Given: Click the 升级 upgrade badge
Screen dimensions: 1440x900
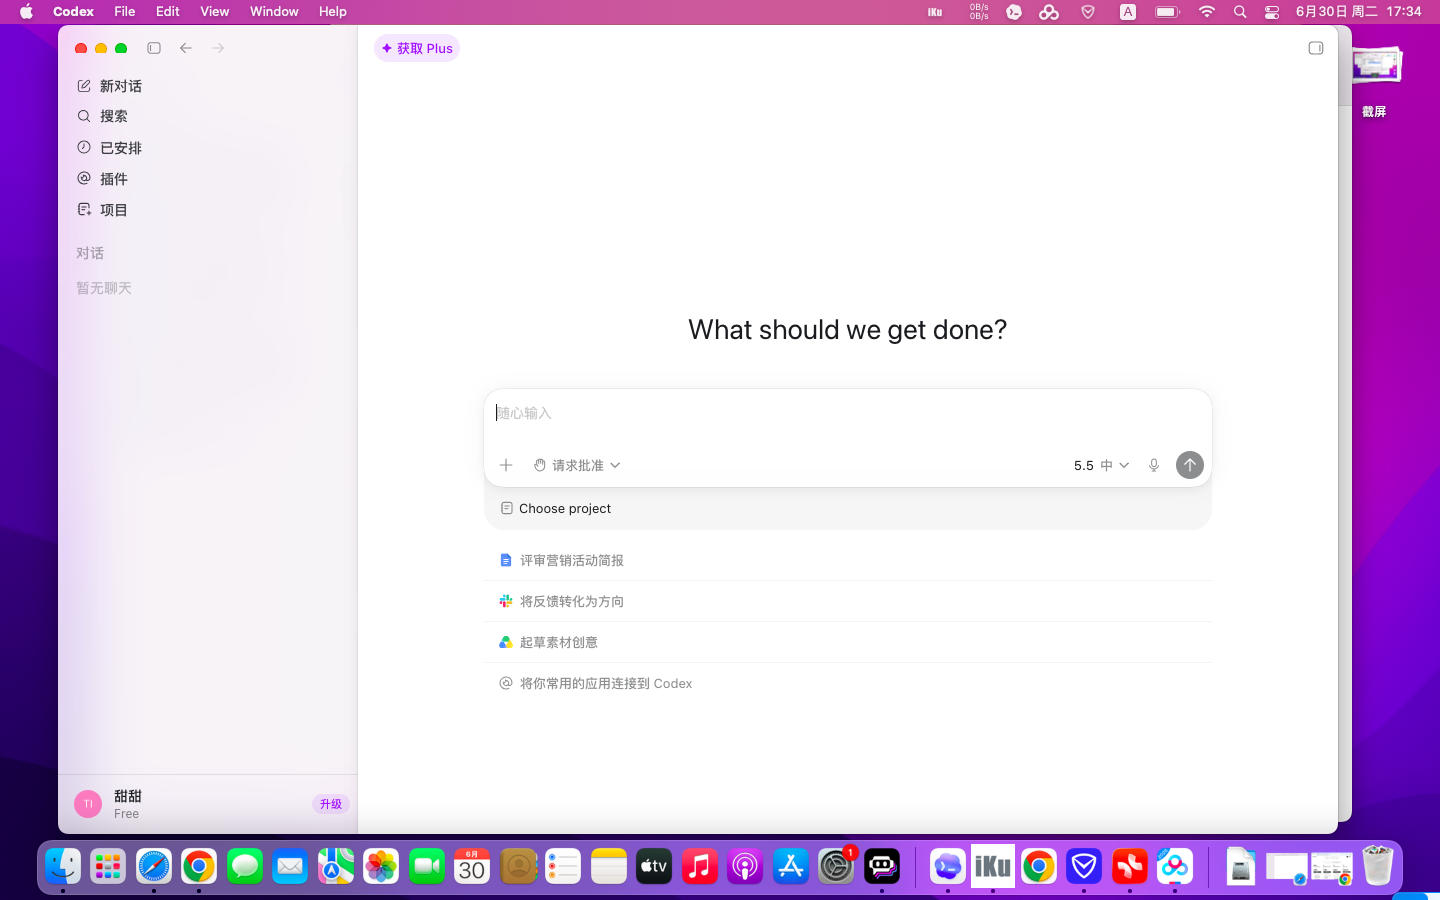Looking at the screenshot, I should [x=331, y=804].
